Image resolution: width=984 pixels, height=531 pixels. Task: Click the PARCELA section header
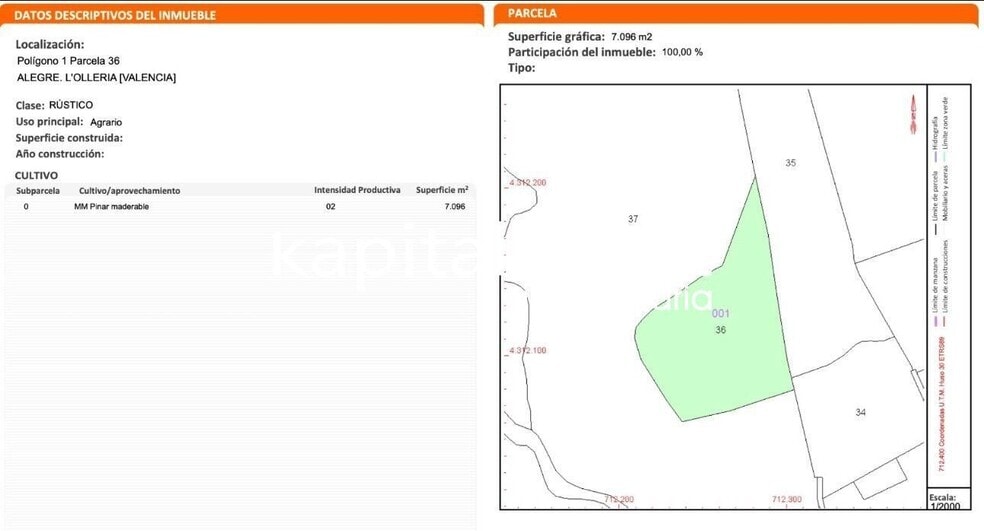pos(532,14)
